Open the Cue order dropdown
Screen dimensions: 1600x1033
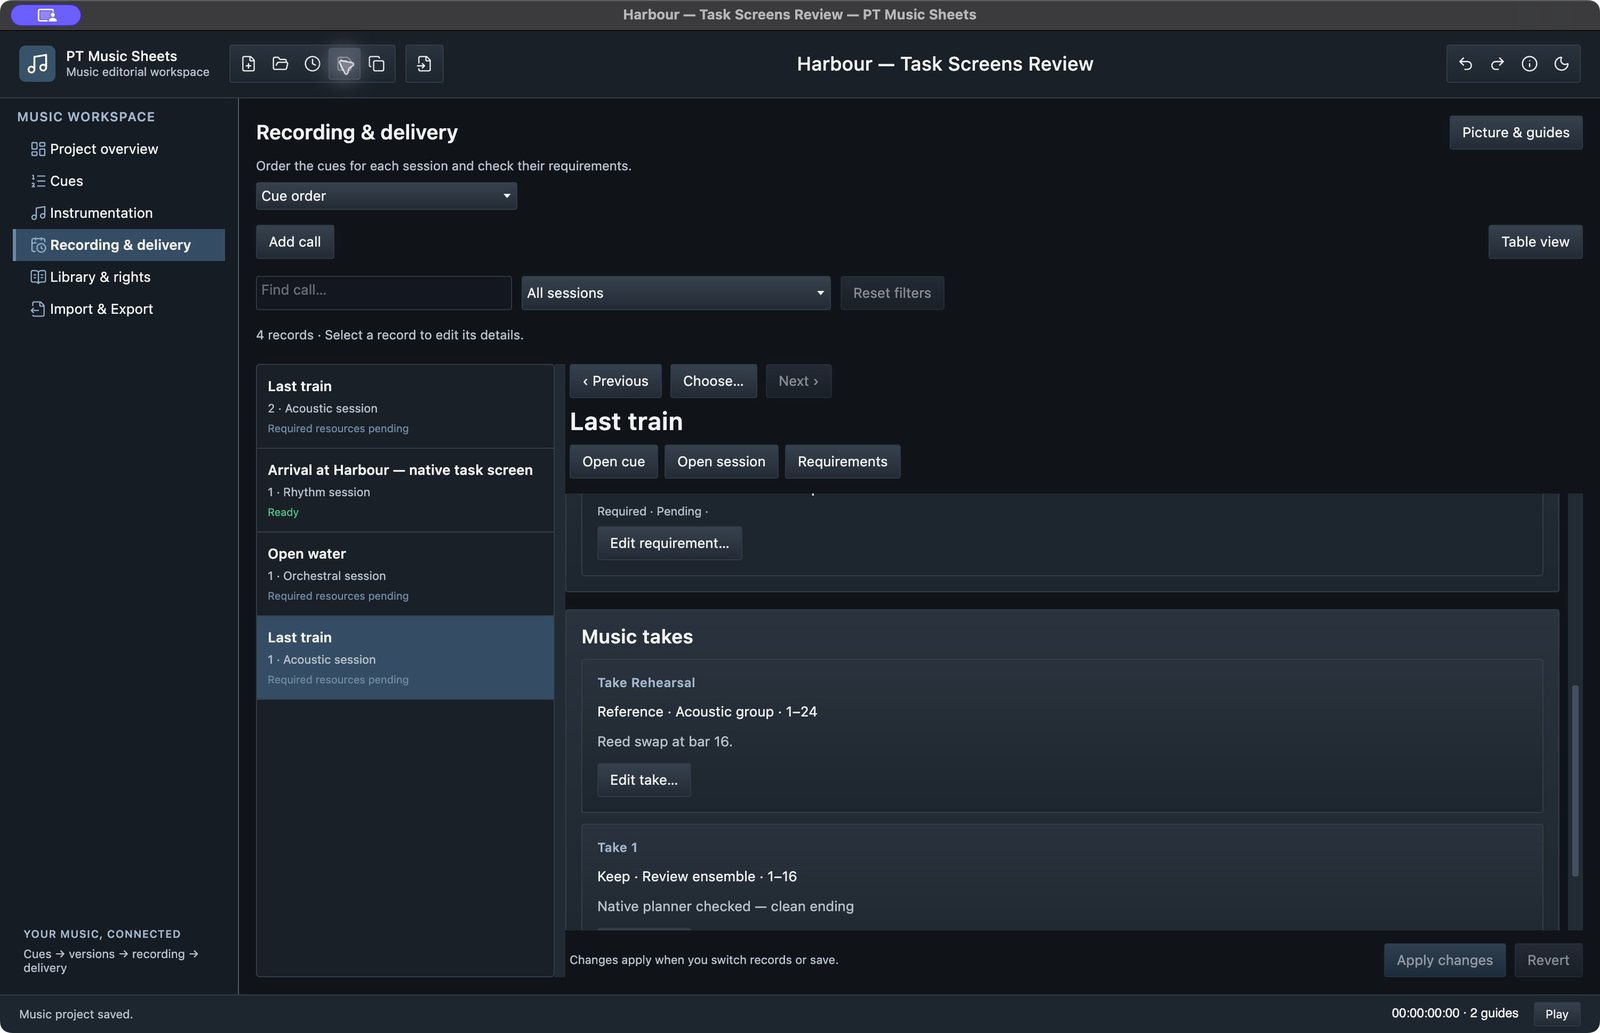point(386,196)
